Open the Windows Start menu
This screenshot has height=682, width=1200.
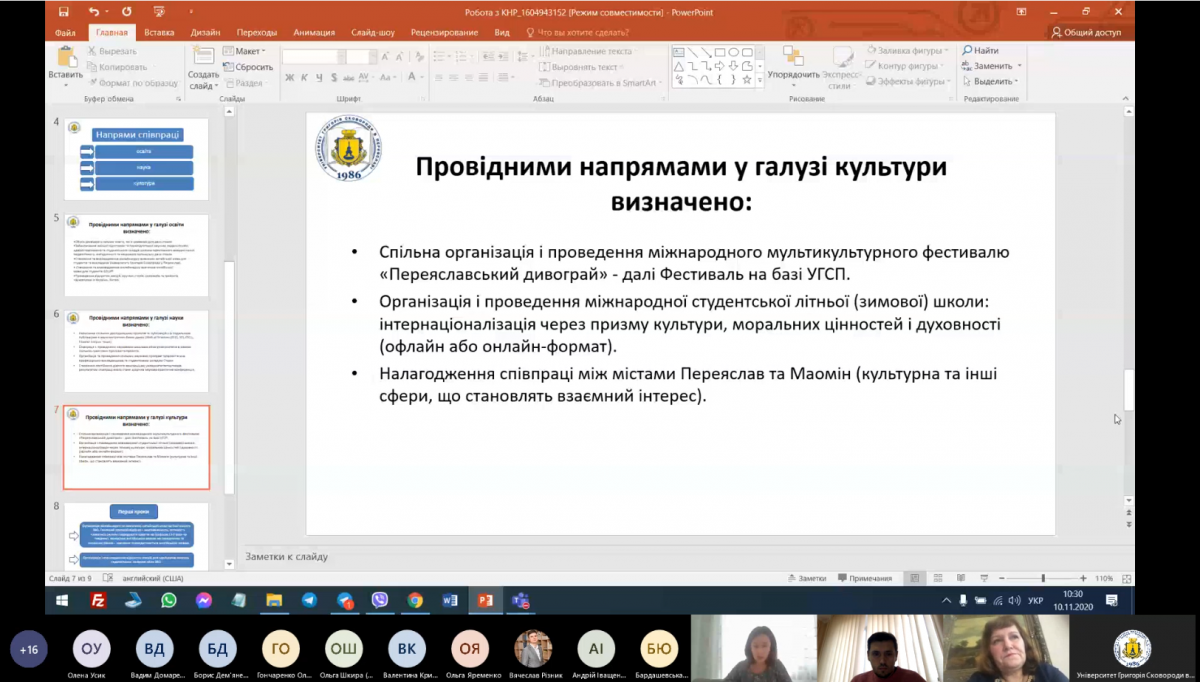click(x=62, y=601)
